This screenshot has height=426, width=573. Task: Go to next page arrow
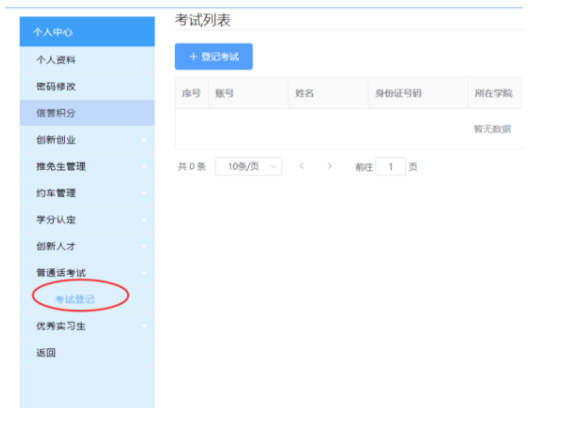coord(330,166)
